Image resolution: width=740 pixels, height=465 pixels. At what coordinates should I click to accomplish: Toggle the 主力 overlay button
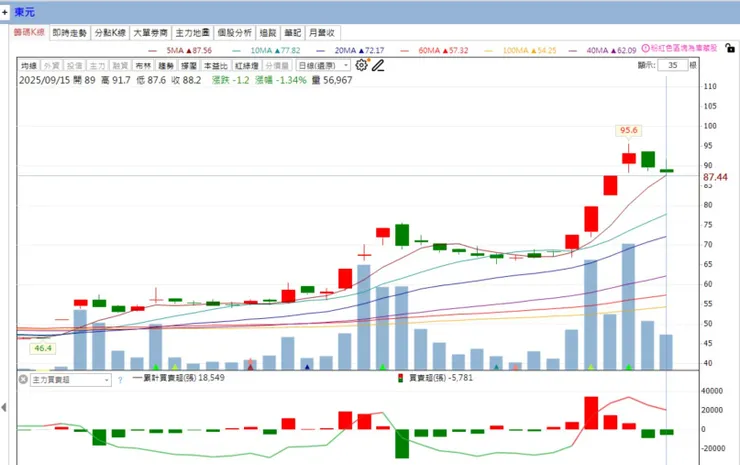pos(97,66)
